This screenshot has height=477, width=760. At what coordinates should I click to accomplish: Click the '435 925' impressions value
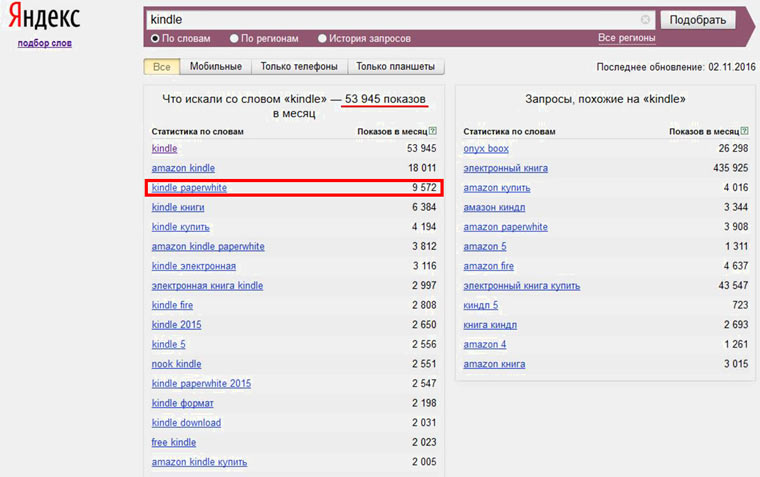point(730,168)
